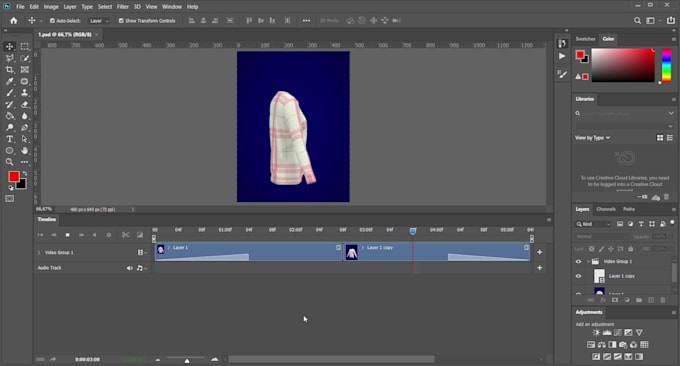Pick the Paint Bucket tool
The image size is (680, 366).
click(x=10, y=116)
